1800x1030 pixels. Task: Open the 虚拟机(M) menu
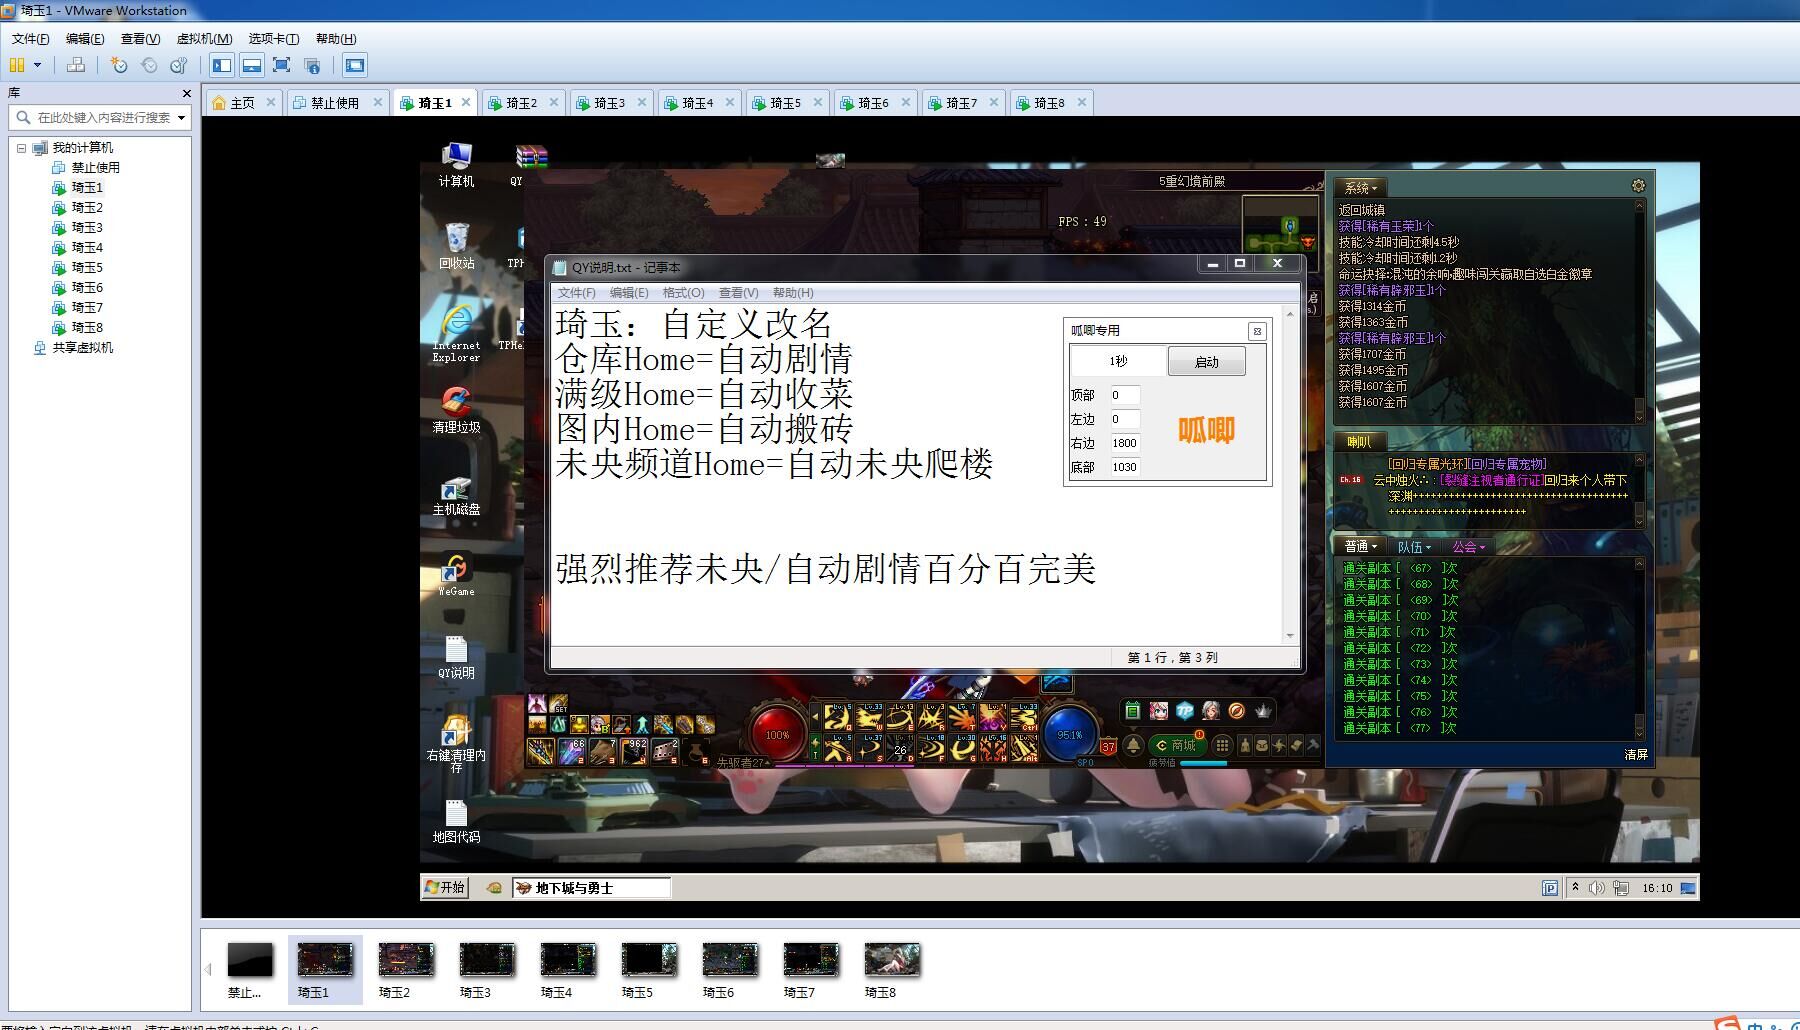point(204,38)
